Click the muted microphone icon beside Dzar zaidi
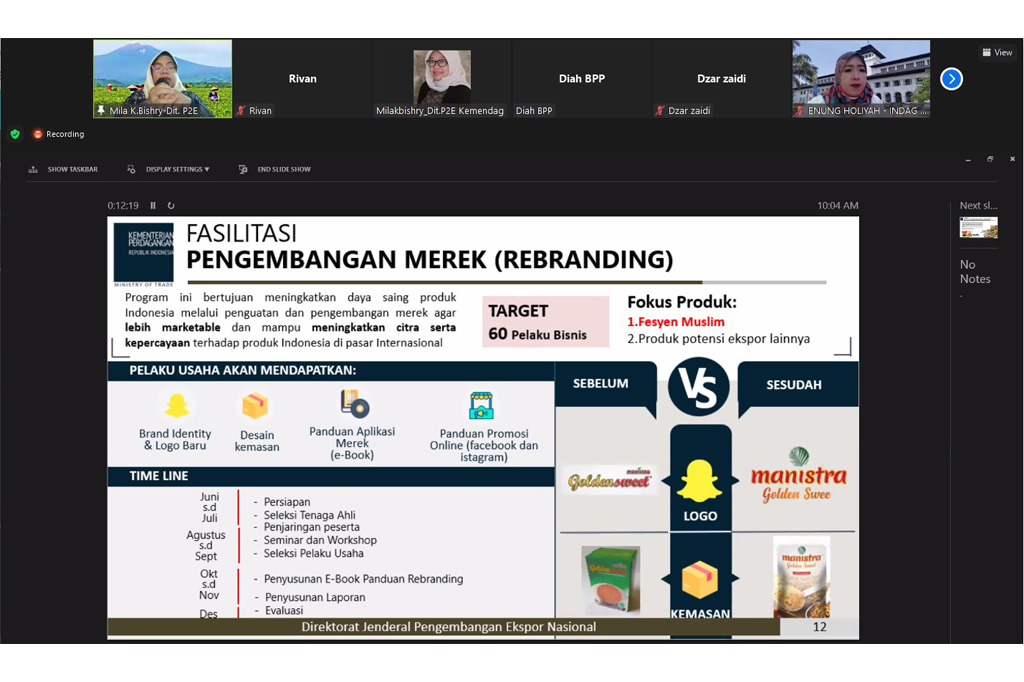 click(x=660, y=110)
